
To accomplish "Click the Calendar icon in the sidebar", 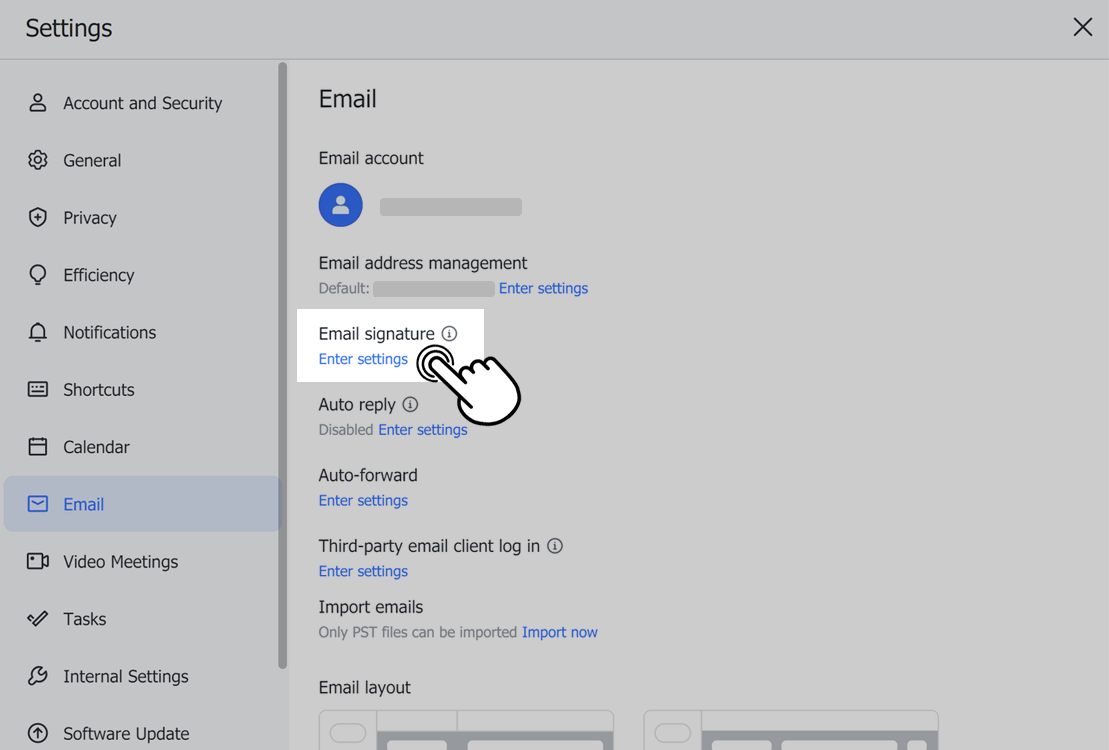I will point(37,446).
